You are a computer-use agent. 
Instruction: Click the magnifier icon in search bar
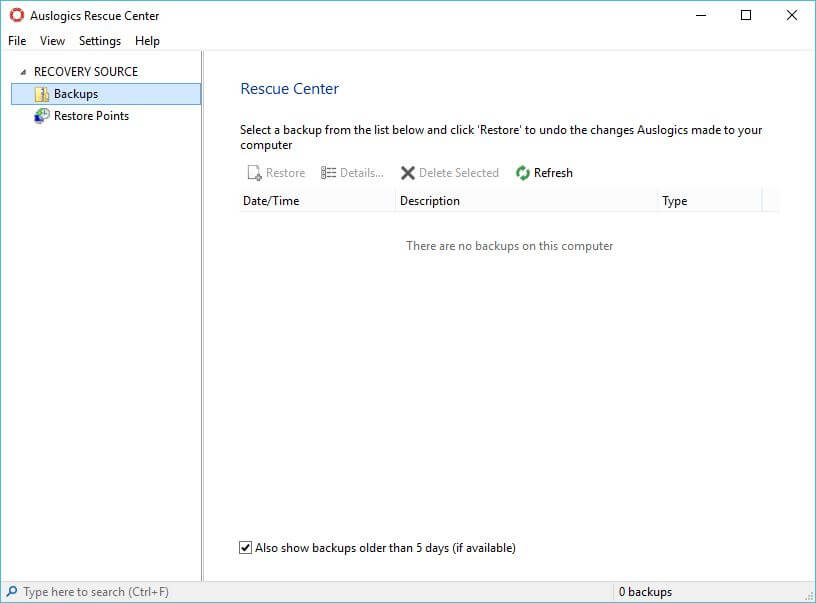pos(11,592)
